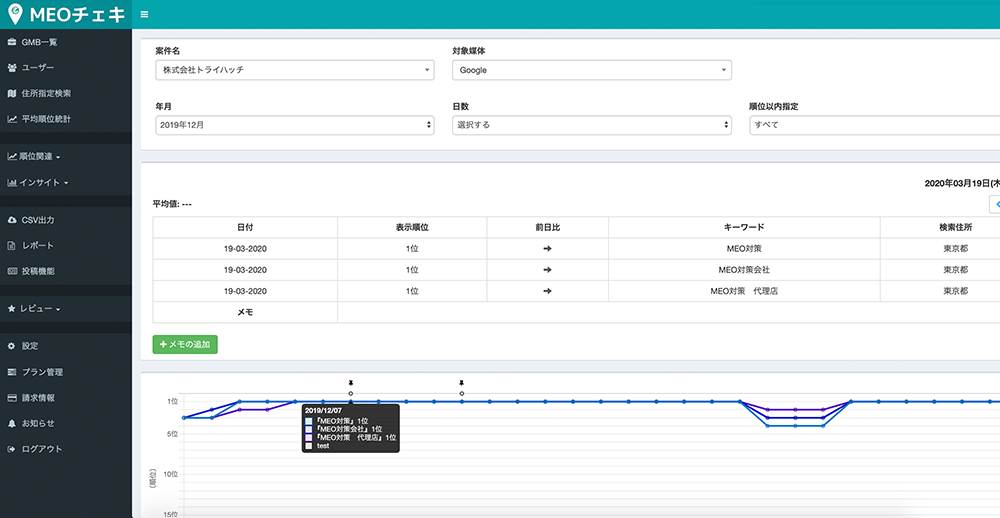
Task: Click the green メモの追加 button
Action: click(x=185, y=344)
